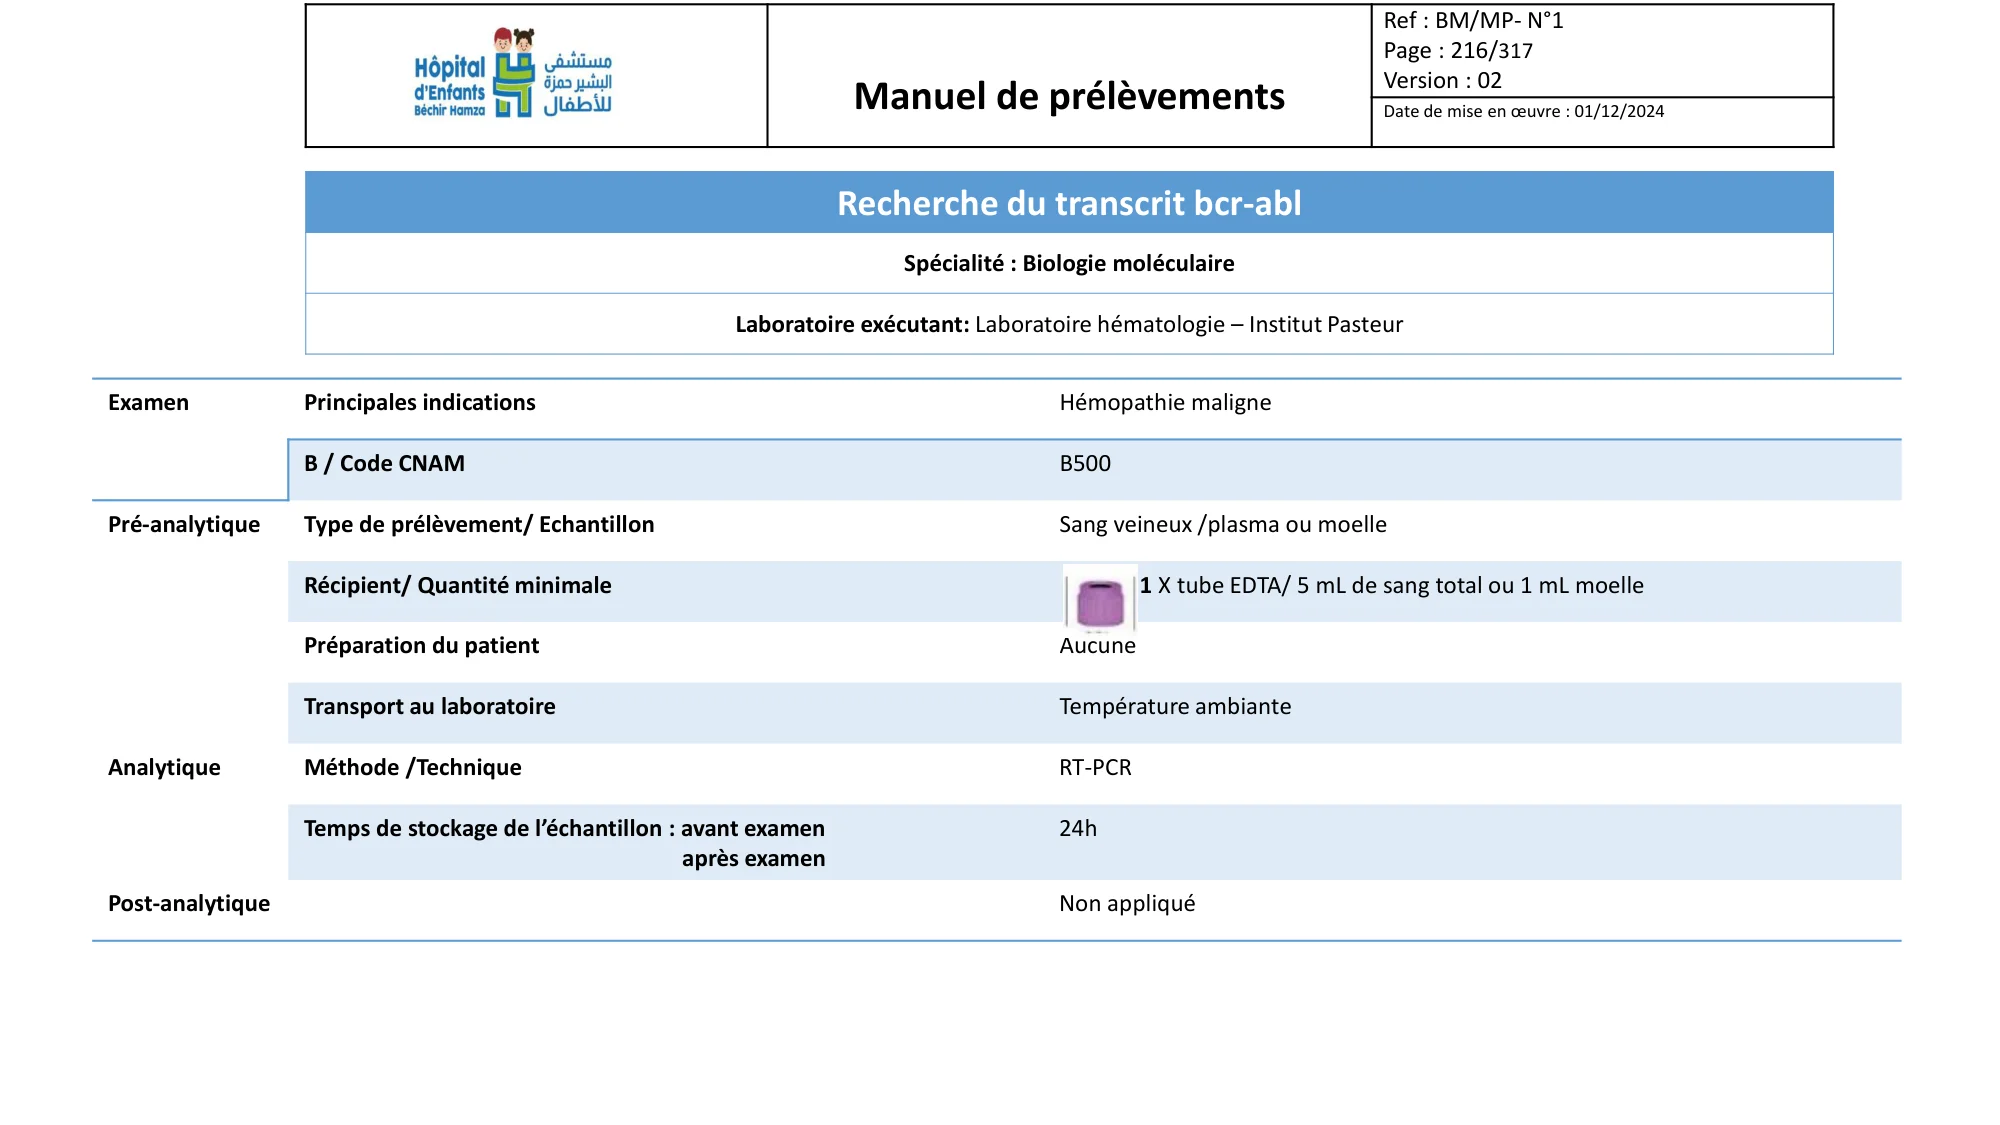Click the Post-analytique section label
Image resolution: width=2000 pixels, height=1125 pixels.
point(189,903)
